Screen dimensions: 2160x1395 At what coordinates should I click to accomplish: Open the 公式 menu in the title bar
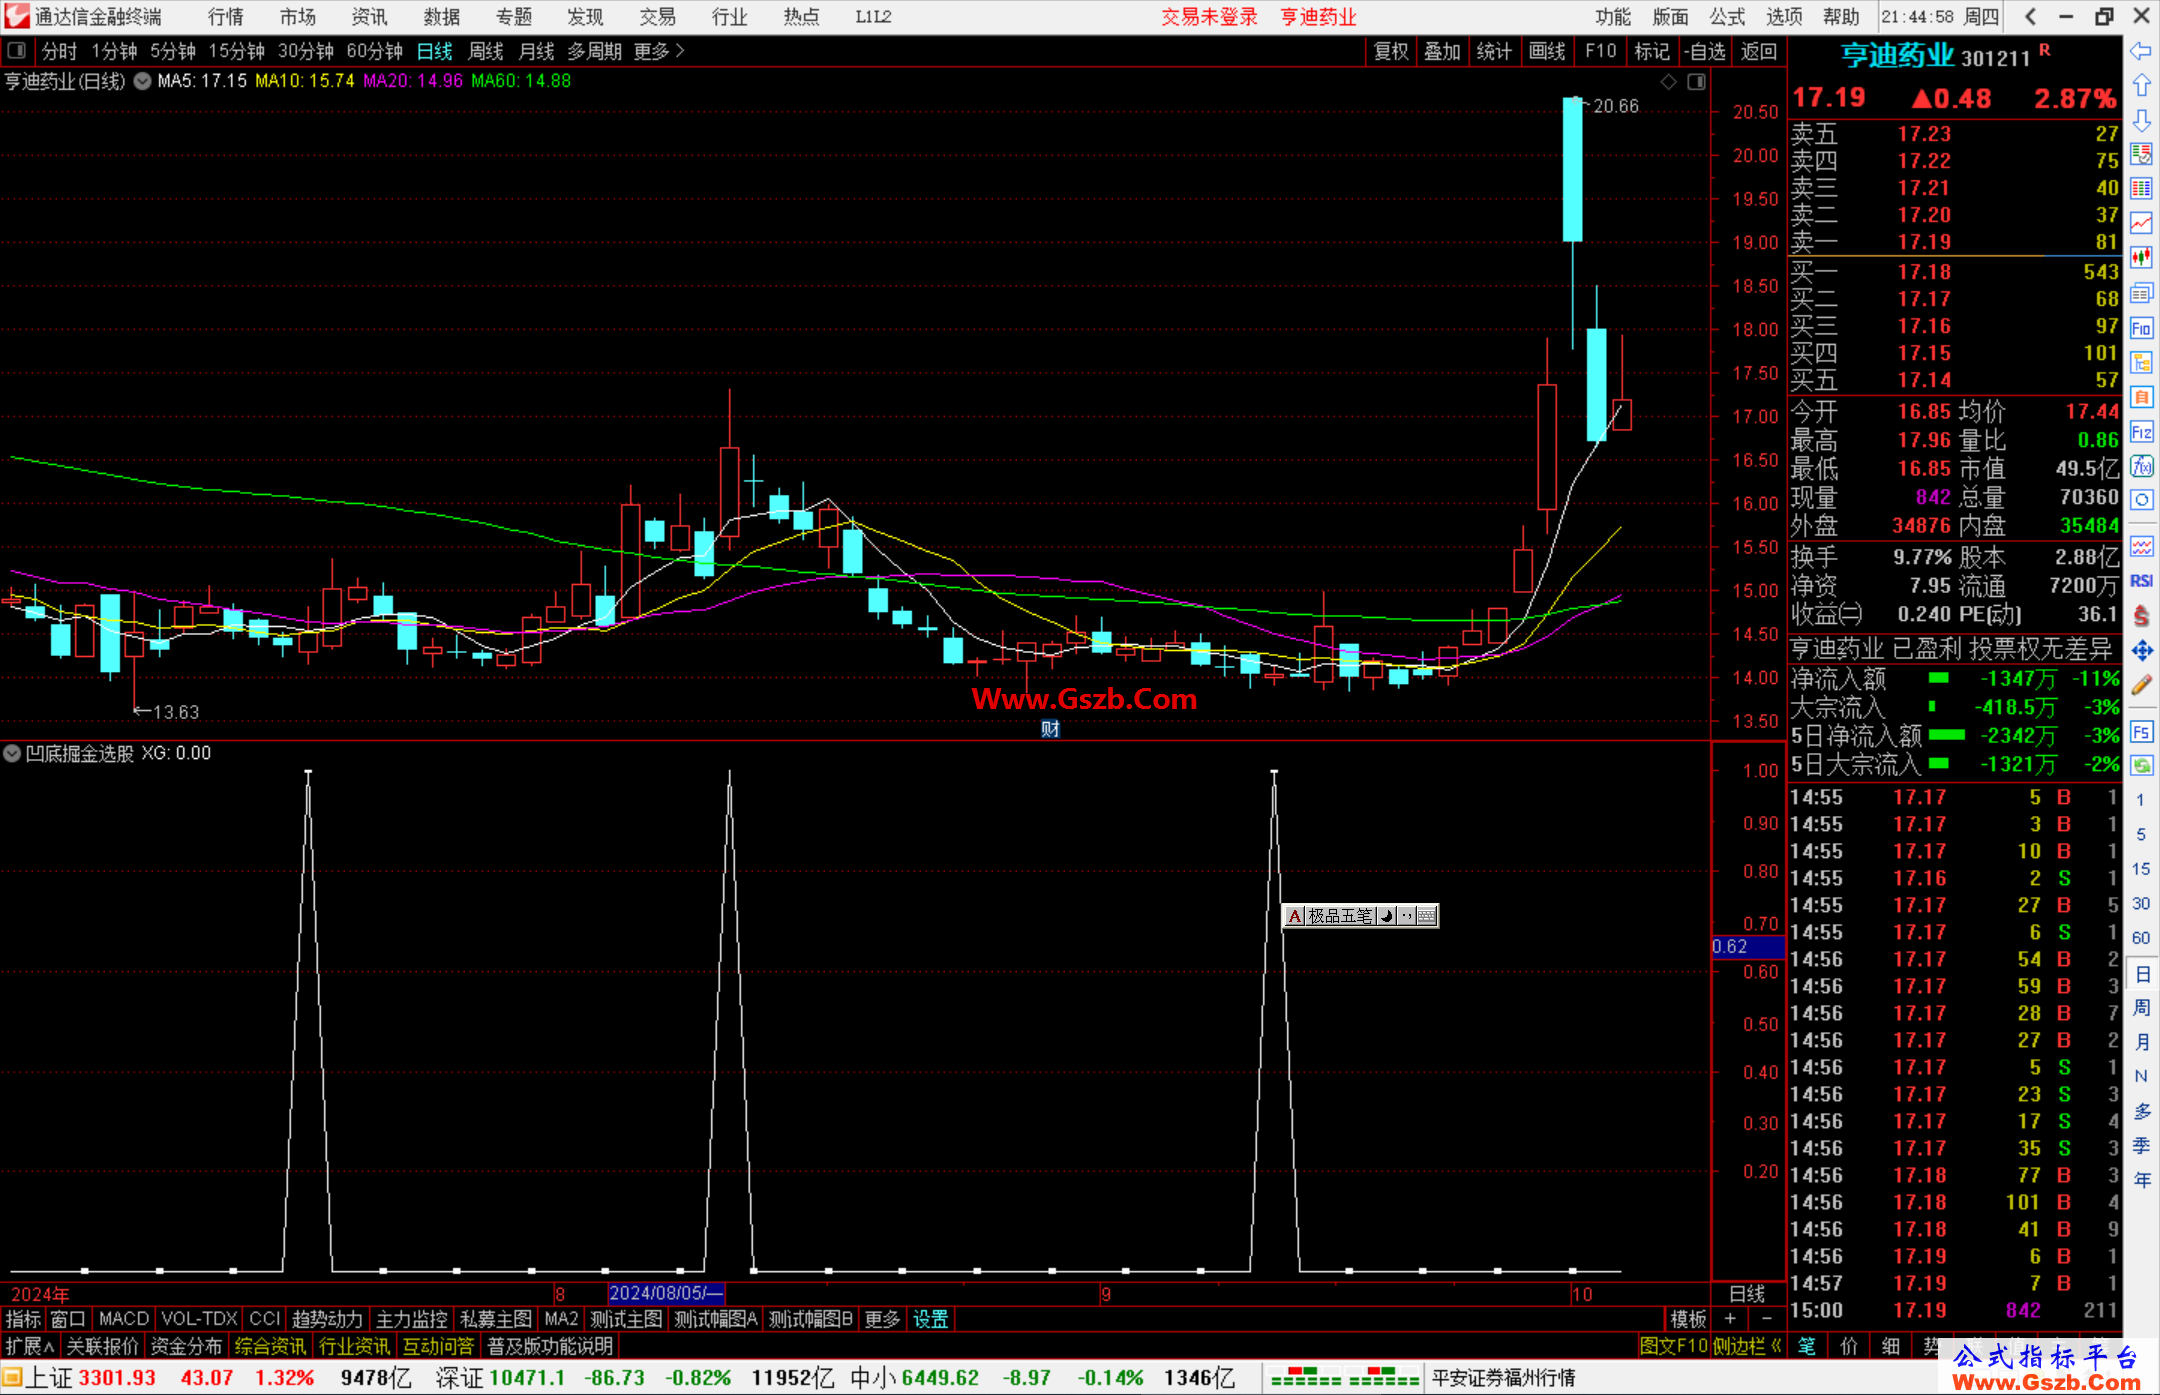(x=1727, y=17)
